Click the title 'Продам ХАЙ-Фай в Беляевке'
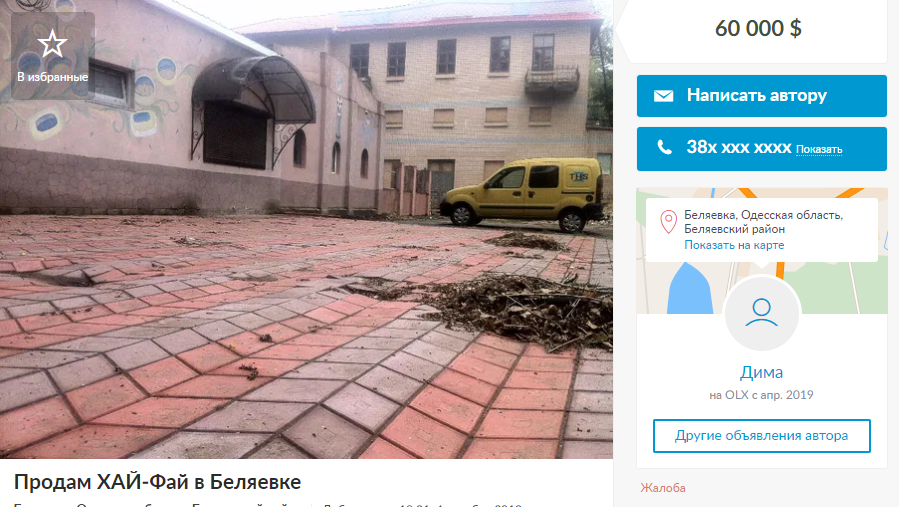899x507 pixels. (157, 482)
